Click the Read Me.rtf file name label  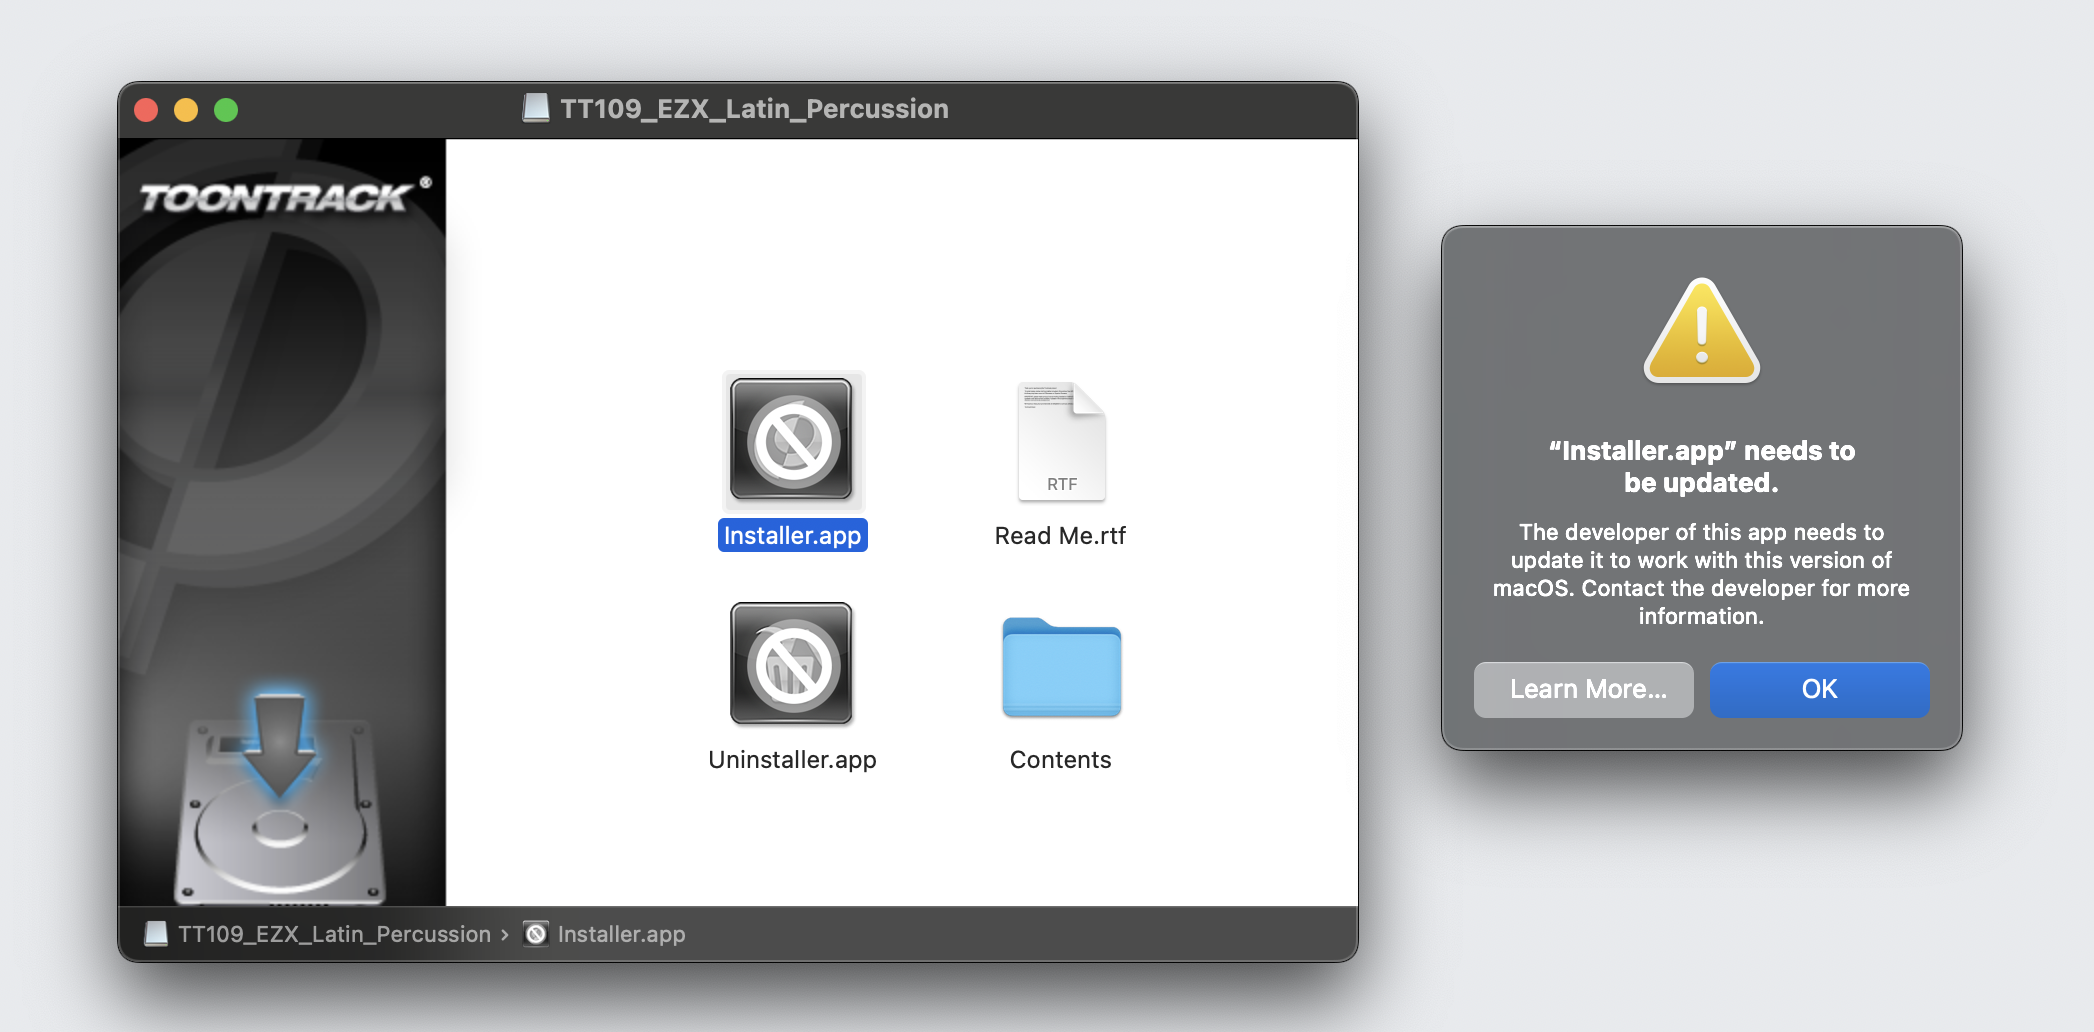coord(1060,536)
